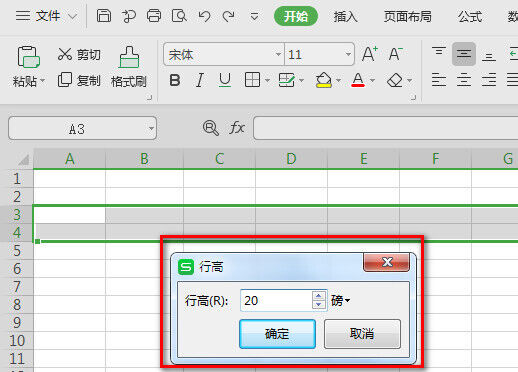Align text to top of cell
Image resolution: width=518 pixels, height=372 pixels.
tap(439, 52)
